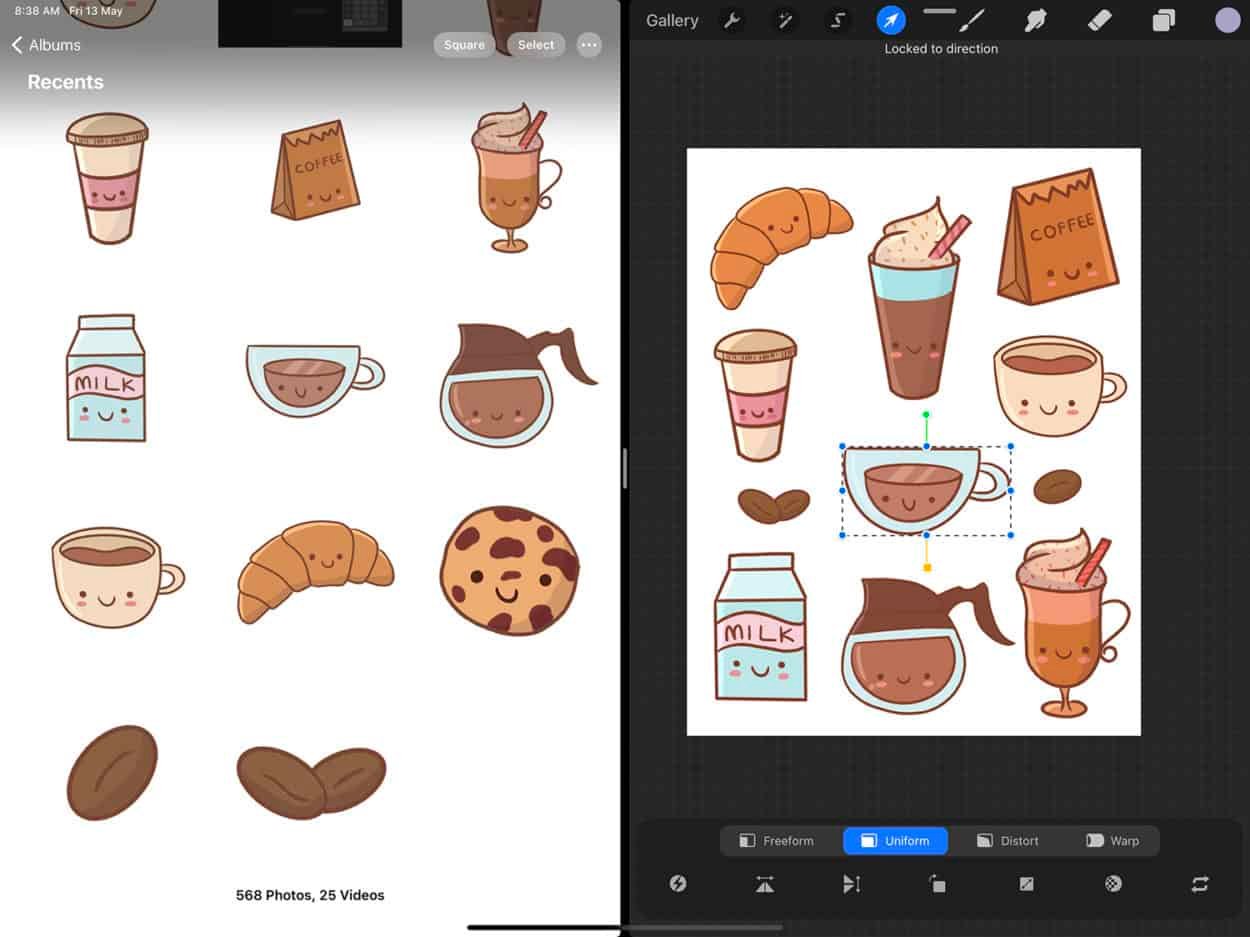1250x937 pixels.
Task: Open the Adjustments magic wand menu
Action: 785,21
